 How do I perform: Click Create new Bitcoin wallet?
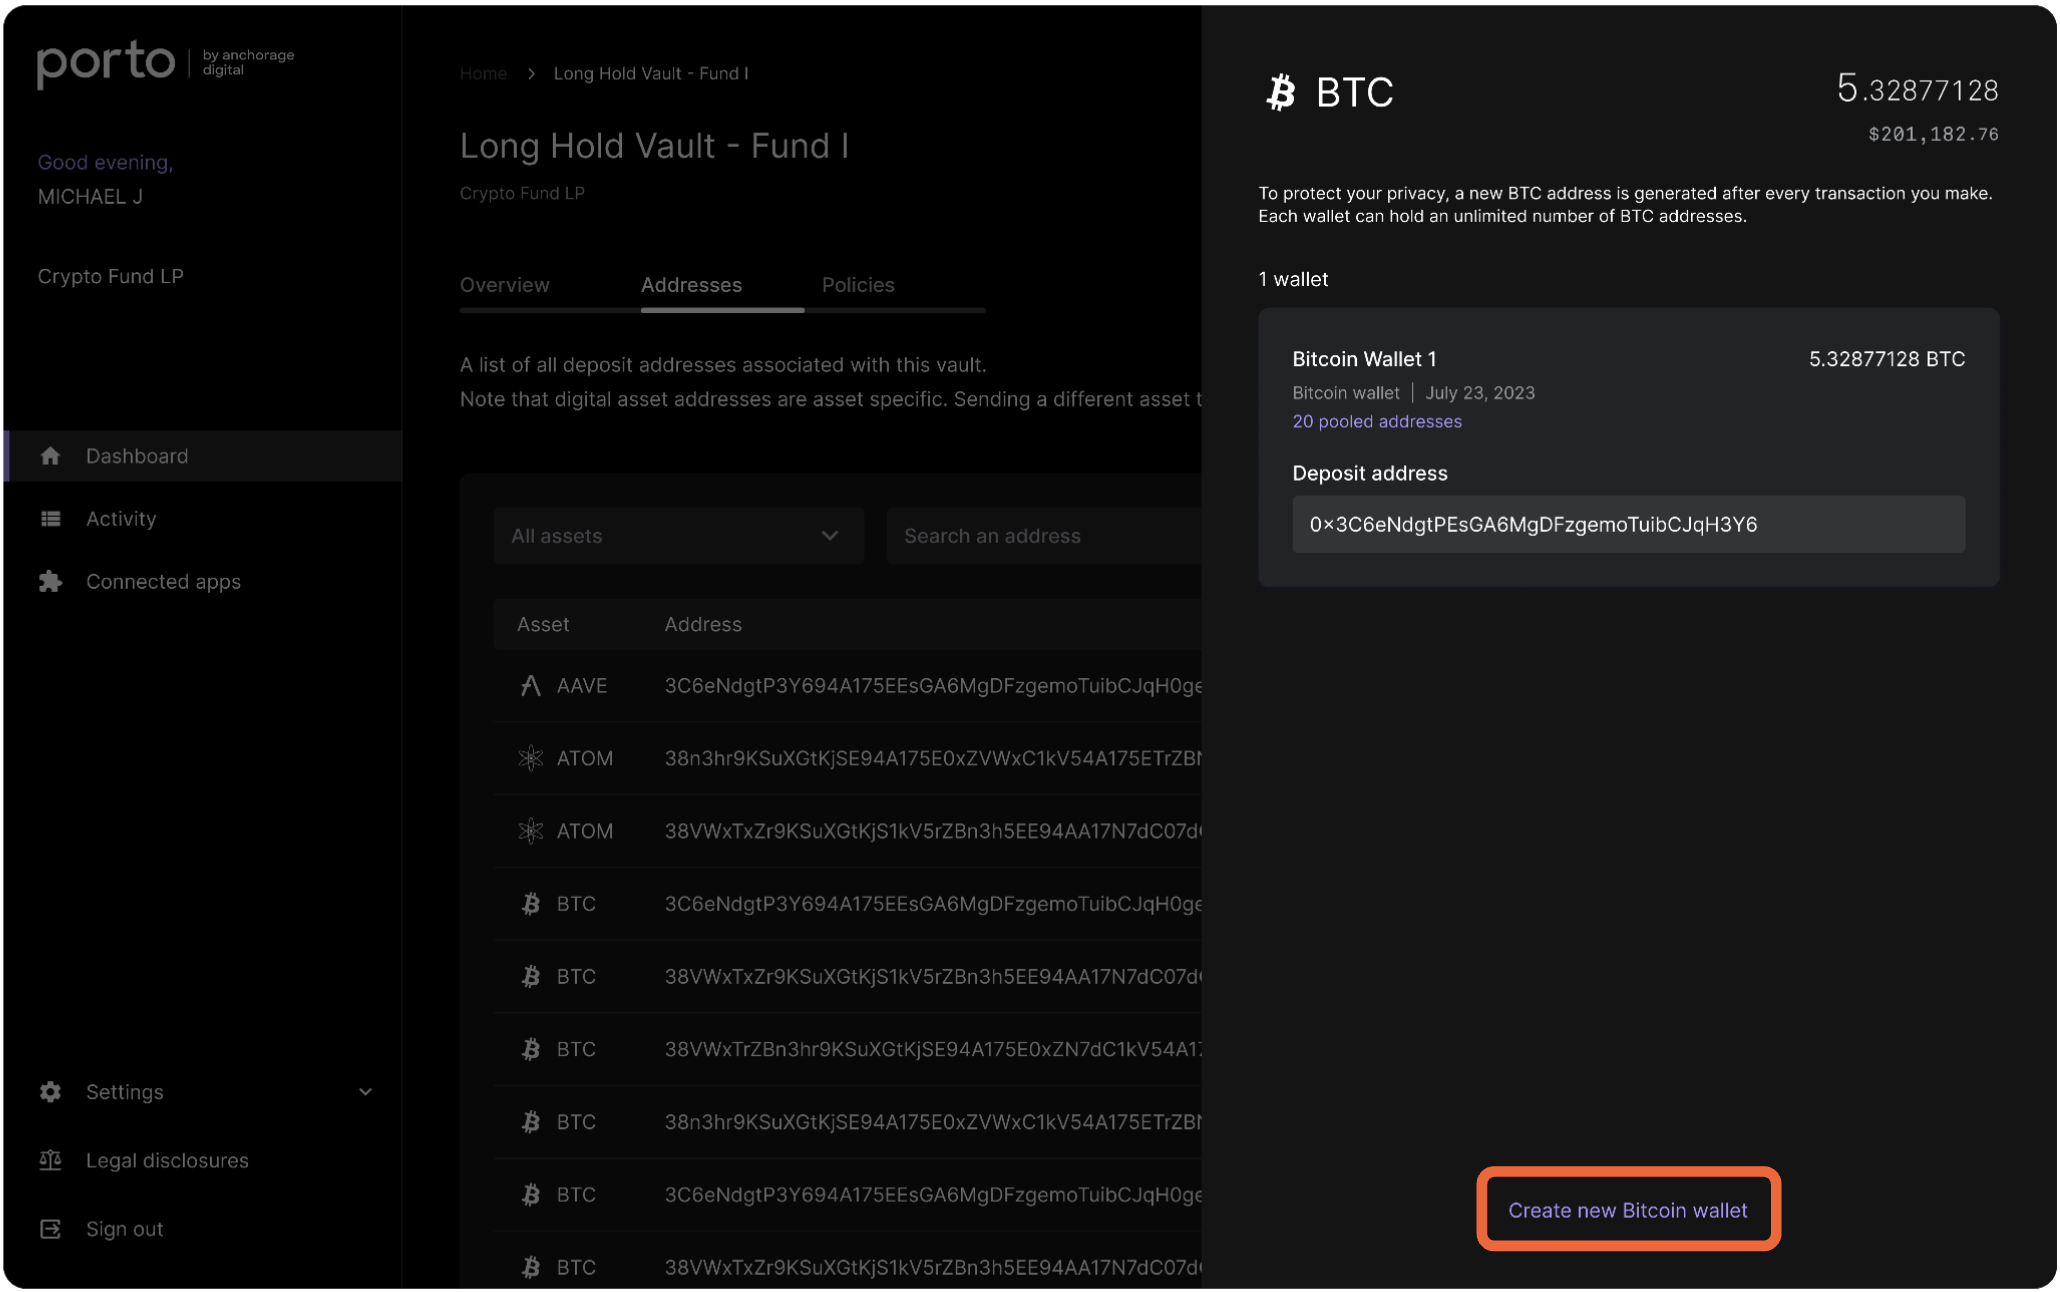coord(1628,1210)
